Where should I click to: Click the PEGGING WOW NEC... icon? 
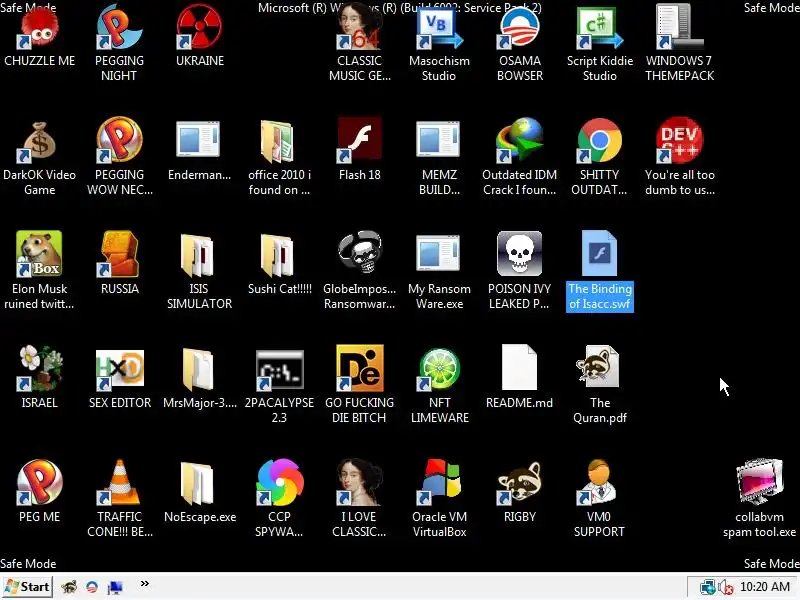(x=119, y=140)
